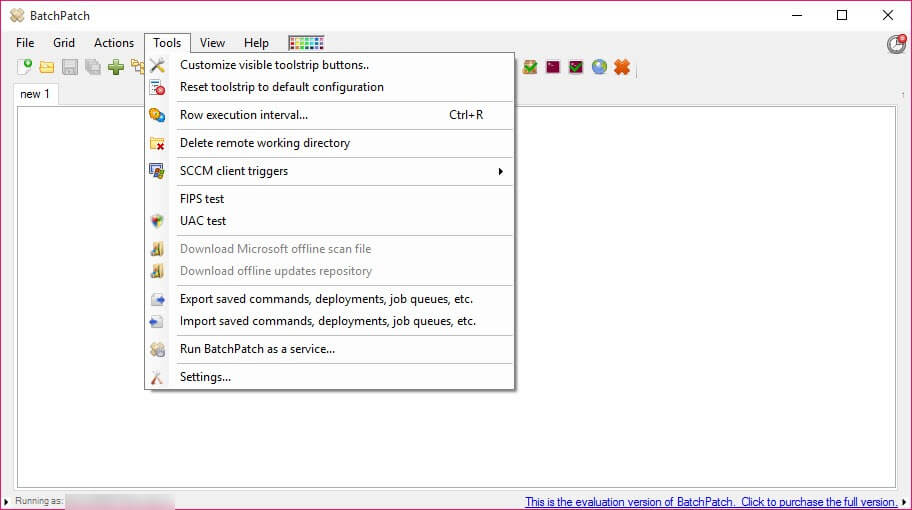Click the status bar right arrow
This screenshot has height=510, width=912.
tap(904, 502)
